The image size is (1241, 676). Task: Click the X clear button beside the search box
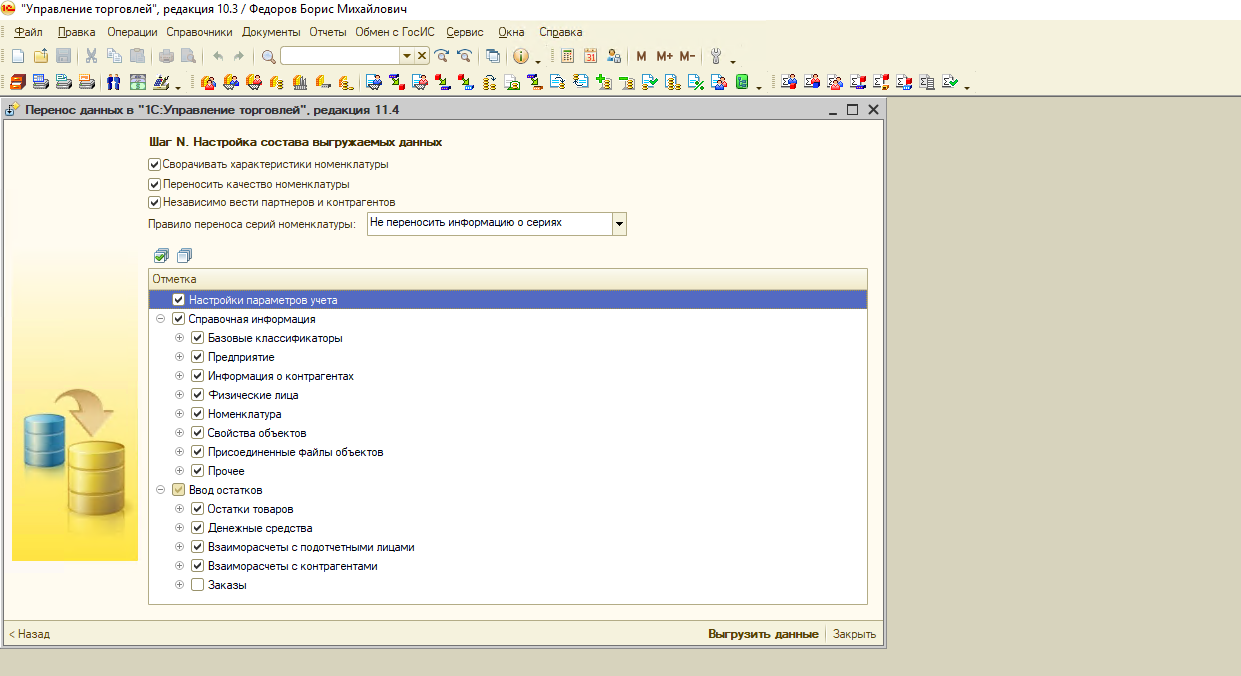click(x=422, y=56)
